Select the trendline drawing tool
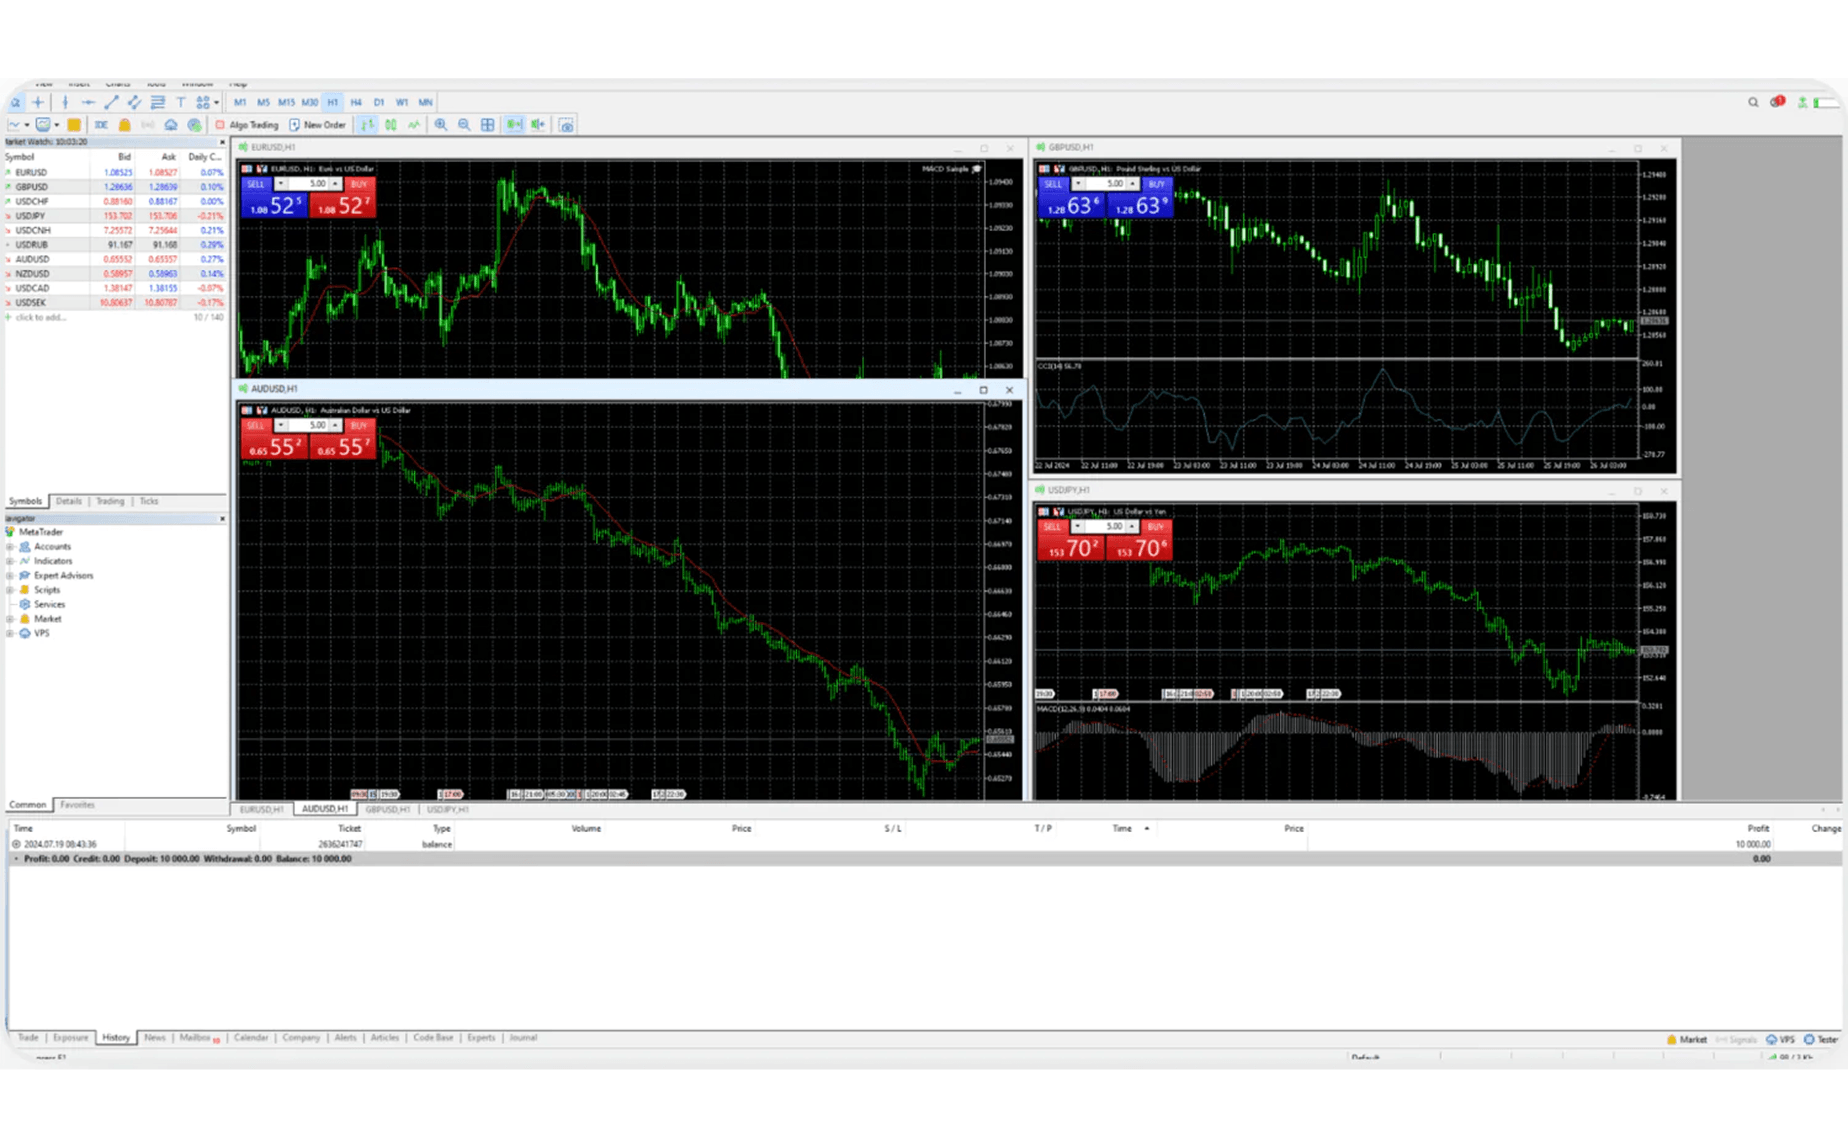 point(111,102)
